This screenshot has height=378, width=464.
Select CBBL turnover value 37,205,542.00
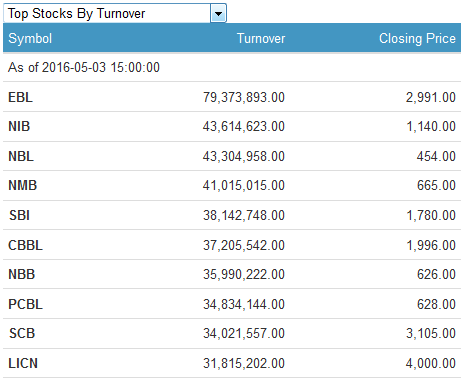244,245
